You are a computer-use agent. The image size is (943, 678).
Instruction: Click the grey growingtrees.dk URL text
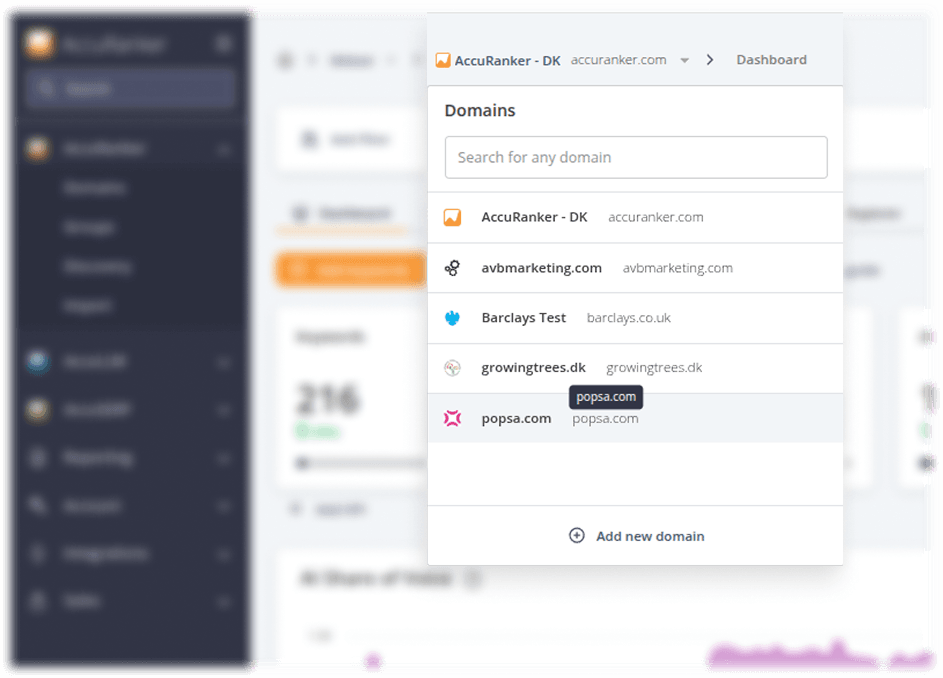click(x=654, y=368)
